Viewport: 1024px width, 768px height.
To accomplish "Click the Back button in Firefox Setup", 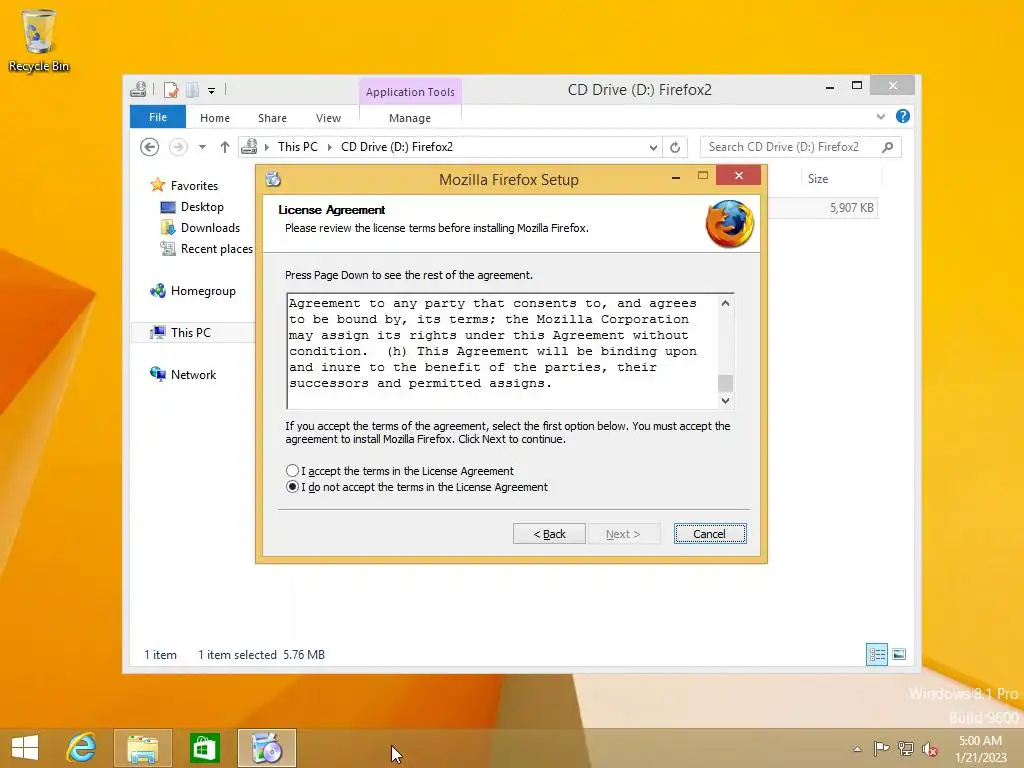I will 549,534.
